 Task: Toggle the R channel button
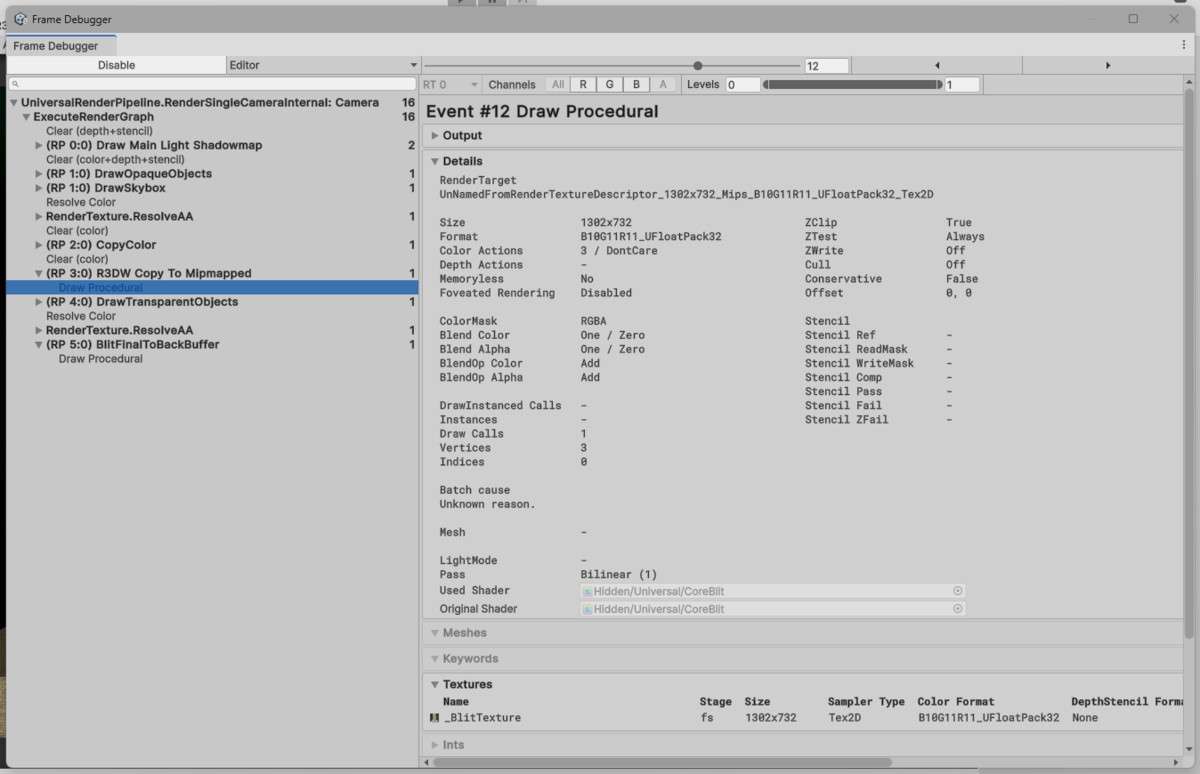(x=583, y=85)
